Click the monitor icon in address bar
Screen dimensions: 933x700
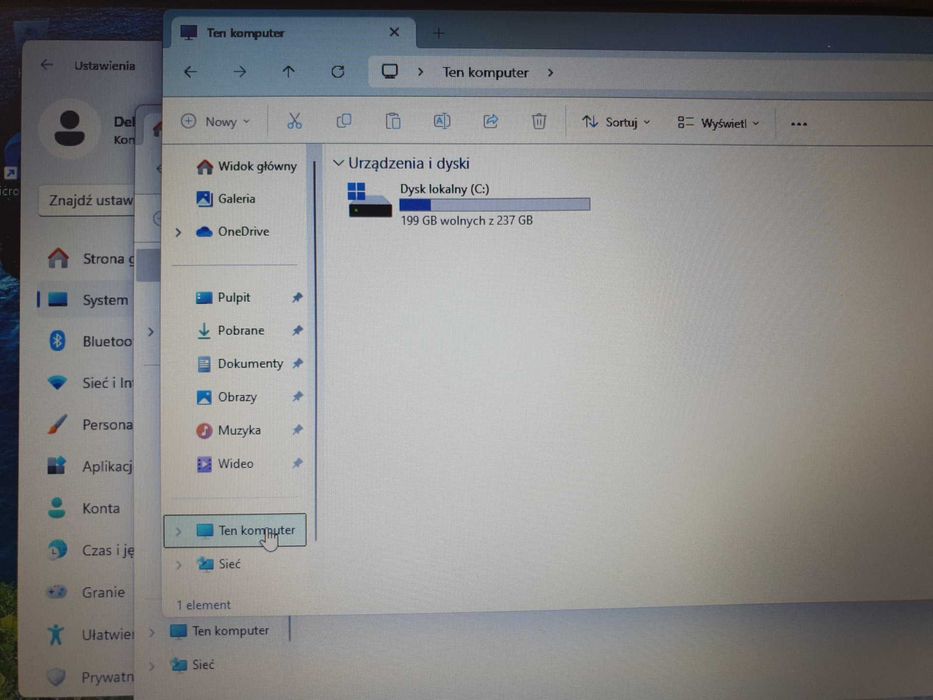click(390, 72)
